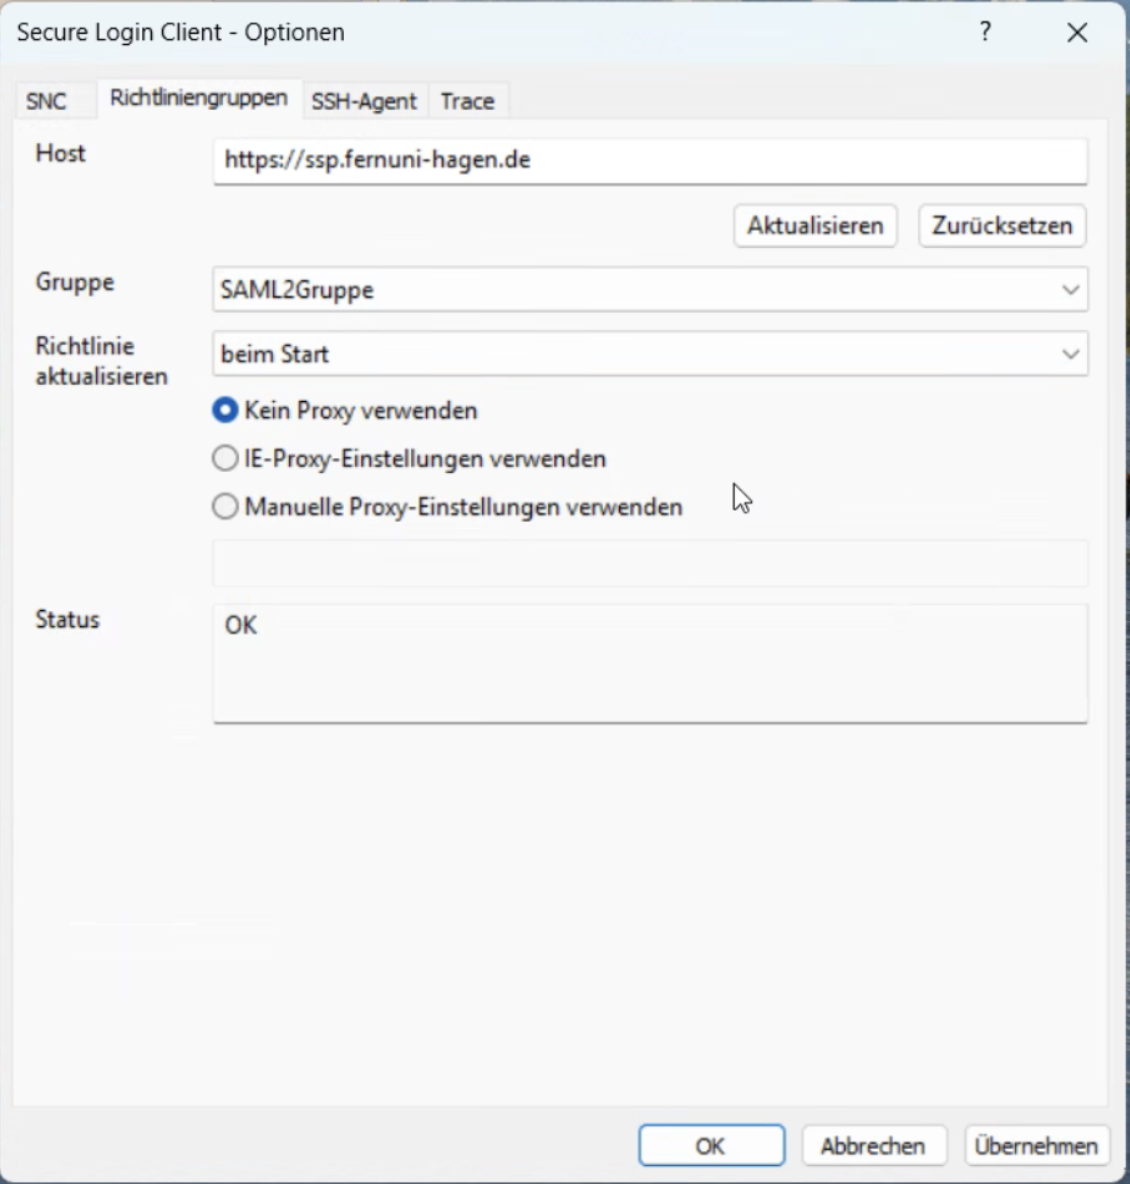The image size is (1130, 1184).
Task: Close the Secure Login Client options dialog
Action: [1077, 33]
